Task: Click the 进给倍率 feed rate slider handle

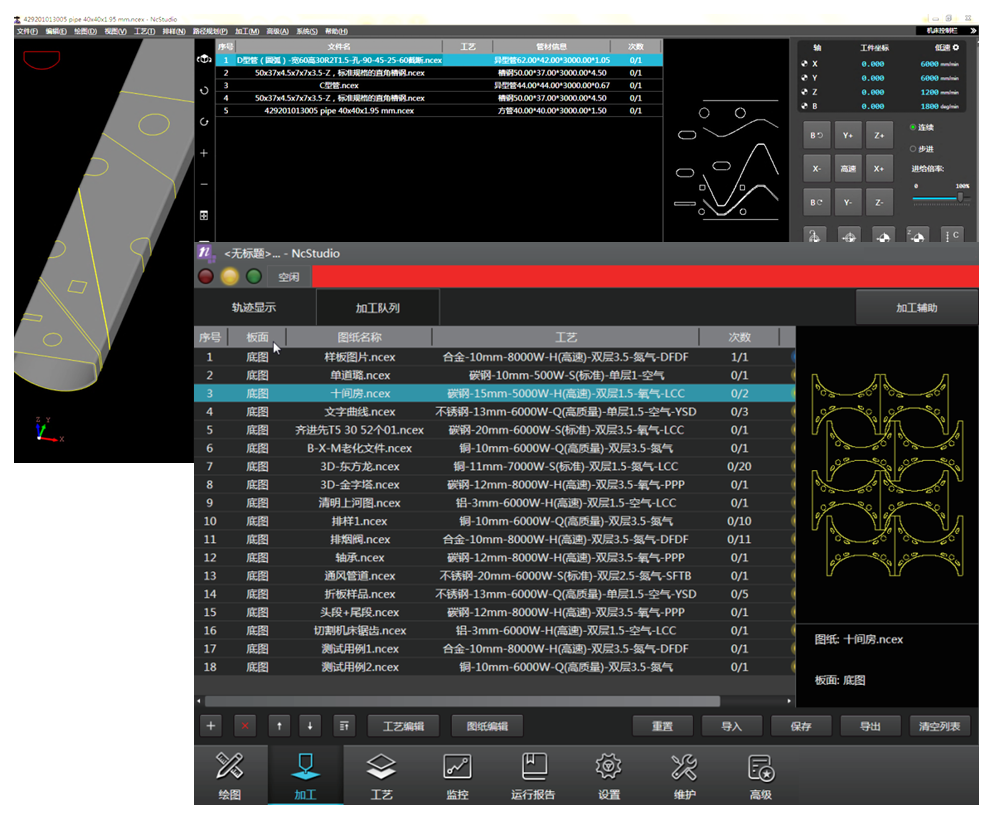Action: tap(962, 197)
